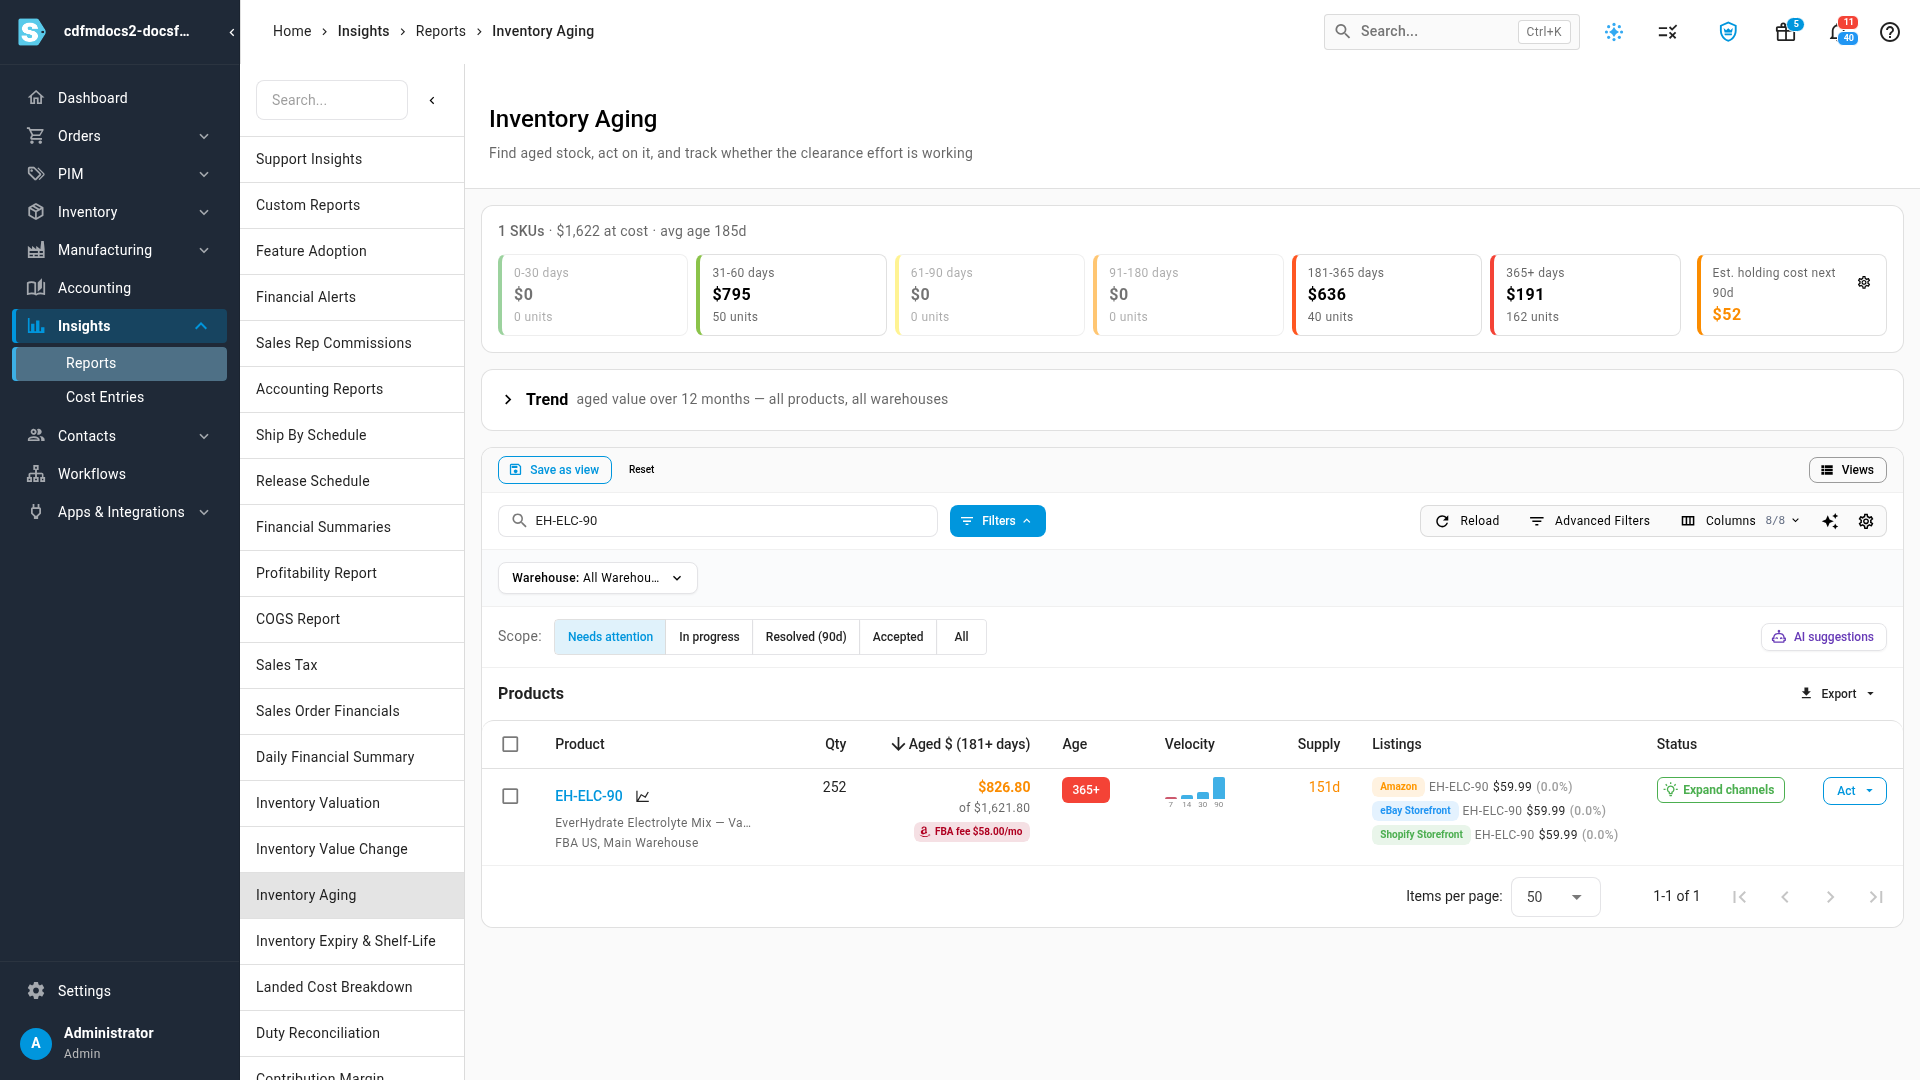The height and width of the screenshot is (1080, 1920).
Task: Check the EH-ELC-90 row checkbox
Action: 510,796
